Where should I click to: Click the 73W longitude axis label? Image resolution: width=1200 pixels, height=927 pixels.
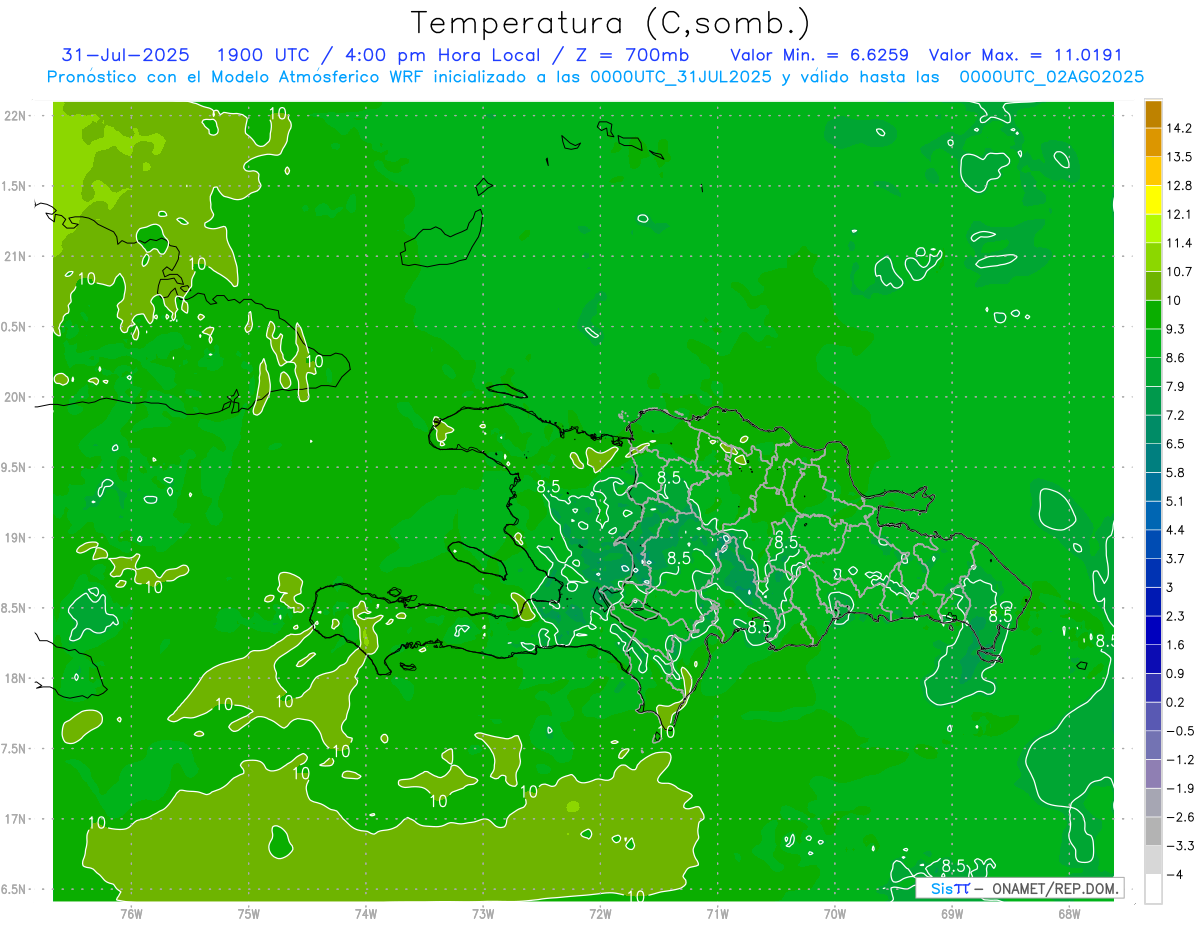(483, 914)
